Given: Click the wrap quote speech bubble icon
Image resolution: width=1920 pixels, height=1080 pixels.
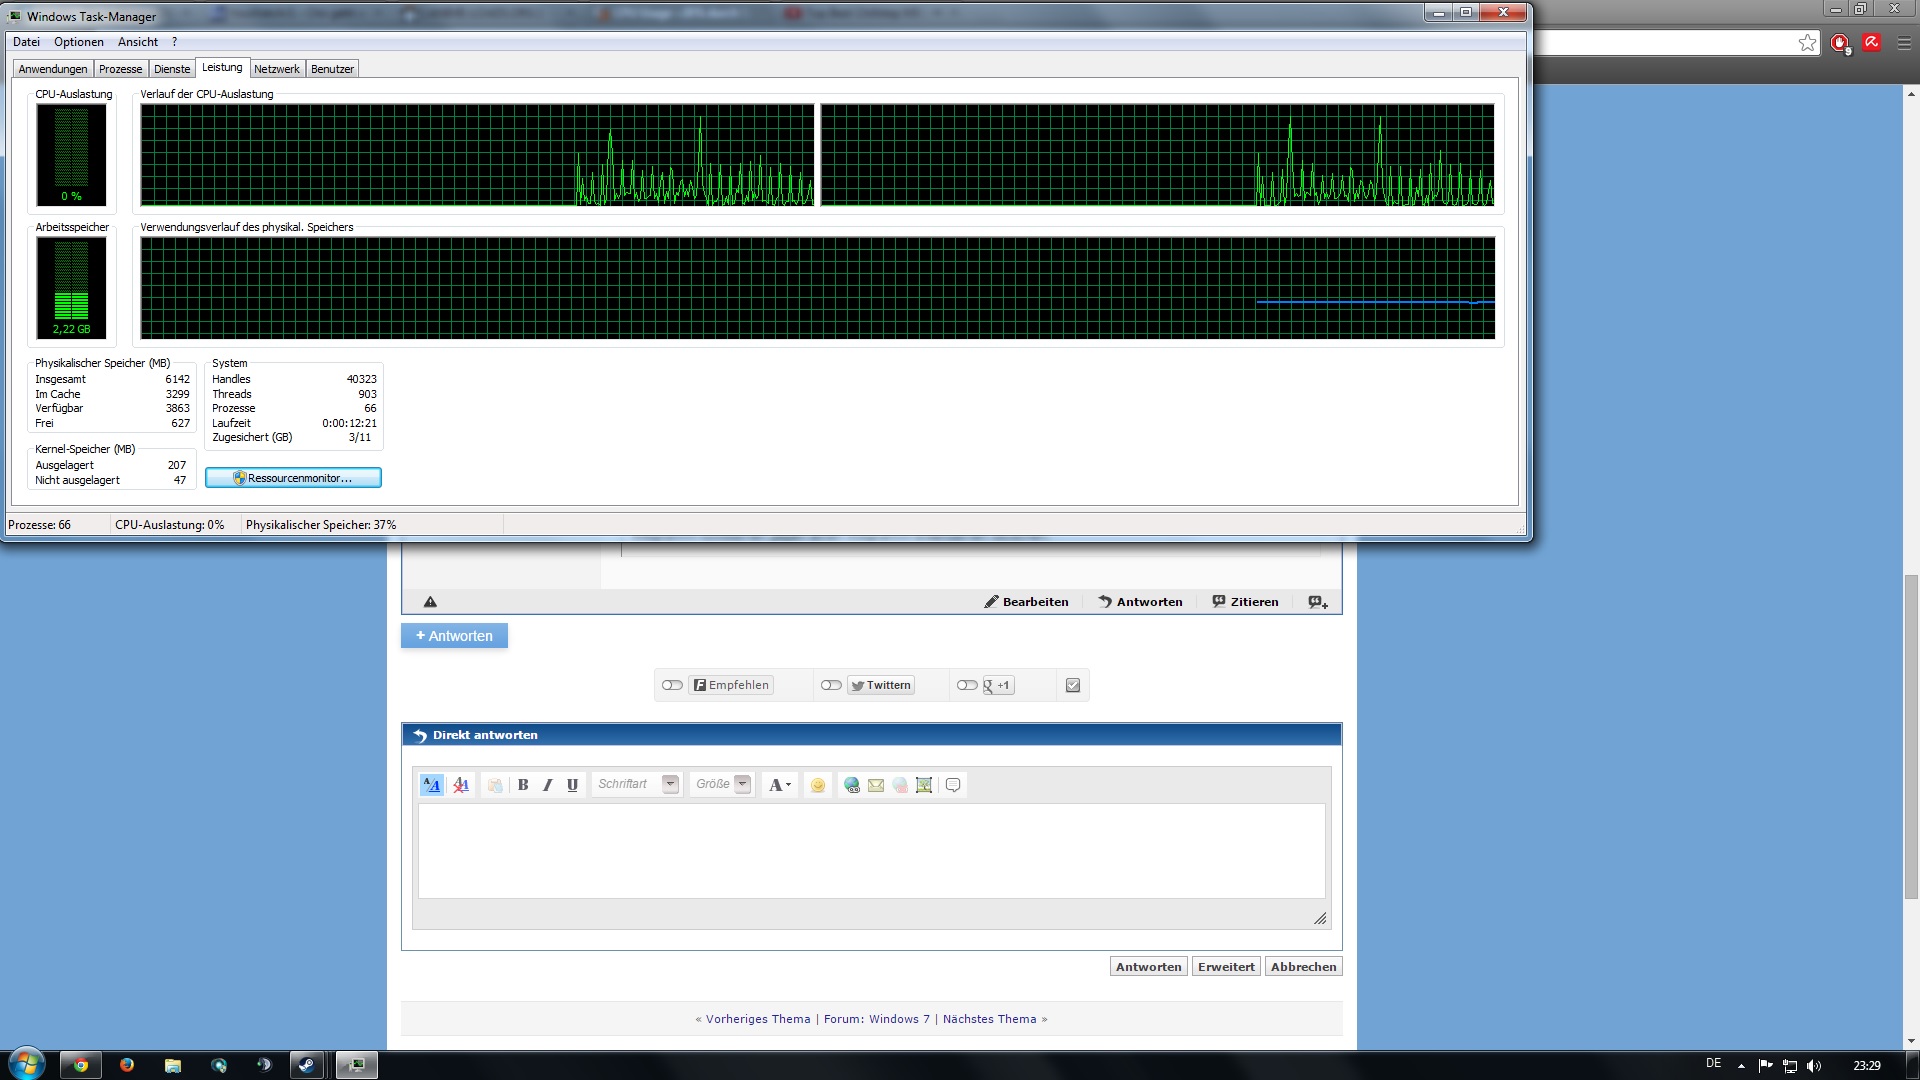Looking at the screenshot, I should pos(953,785).
